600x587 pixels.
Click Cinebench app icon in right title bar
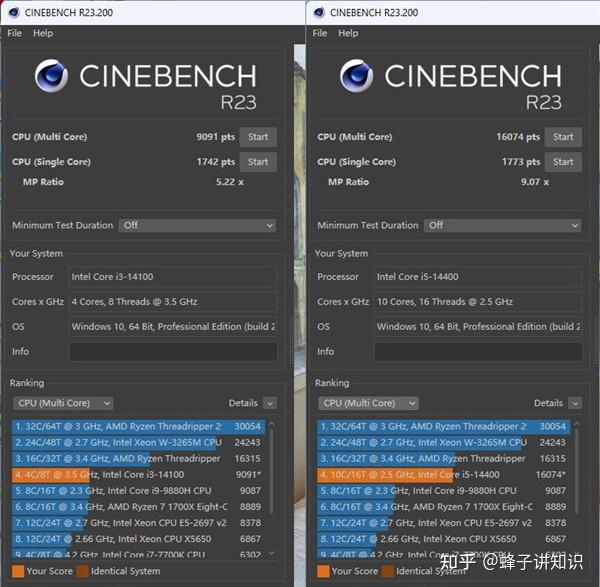(x=319, y=13)
